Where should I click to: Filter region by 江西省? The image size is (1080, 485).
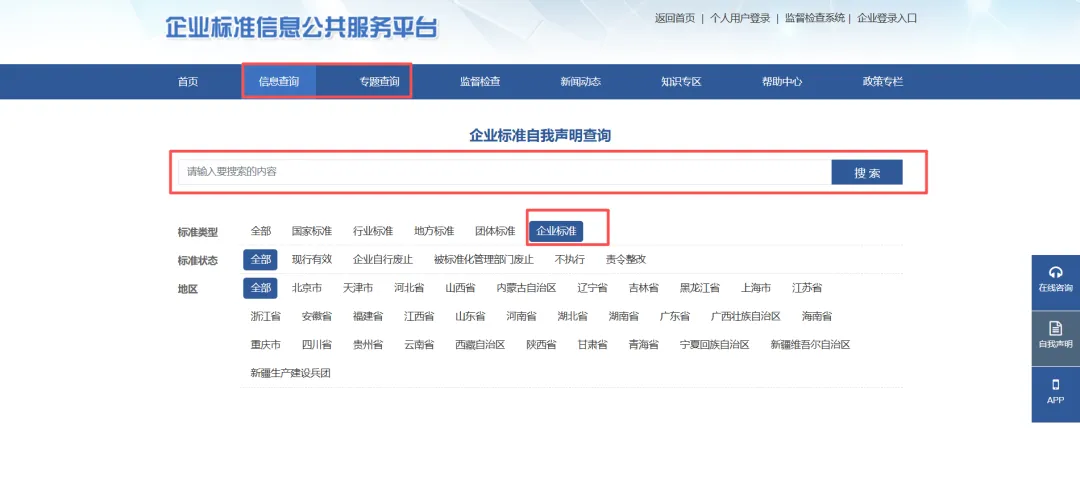click(419, 316)
